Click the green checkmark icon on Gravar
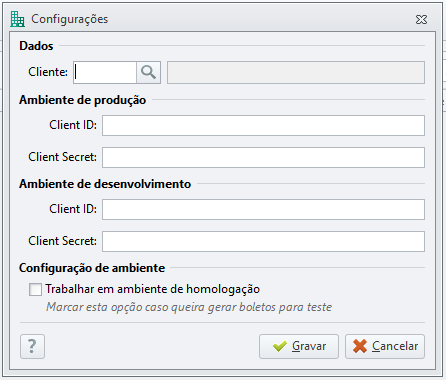This screenshot has height=380, width=446. click(x=280, y=346)
